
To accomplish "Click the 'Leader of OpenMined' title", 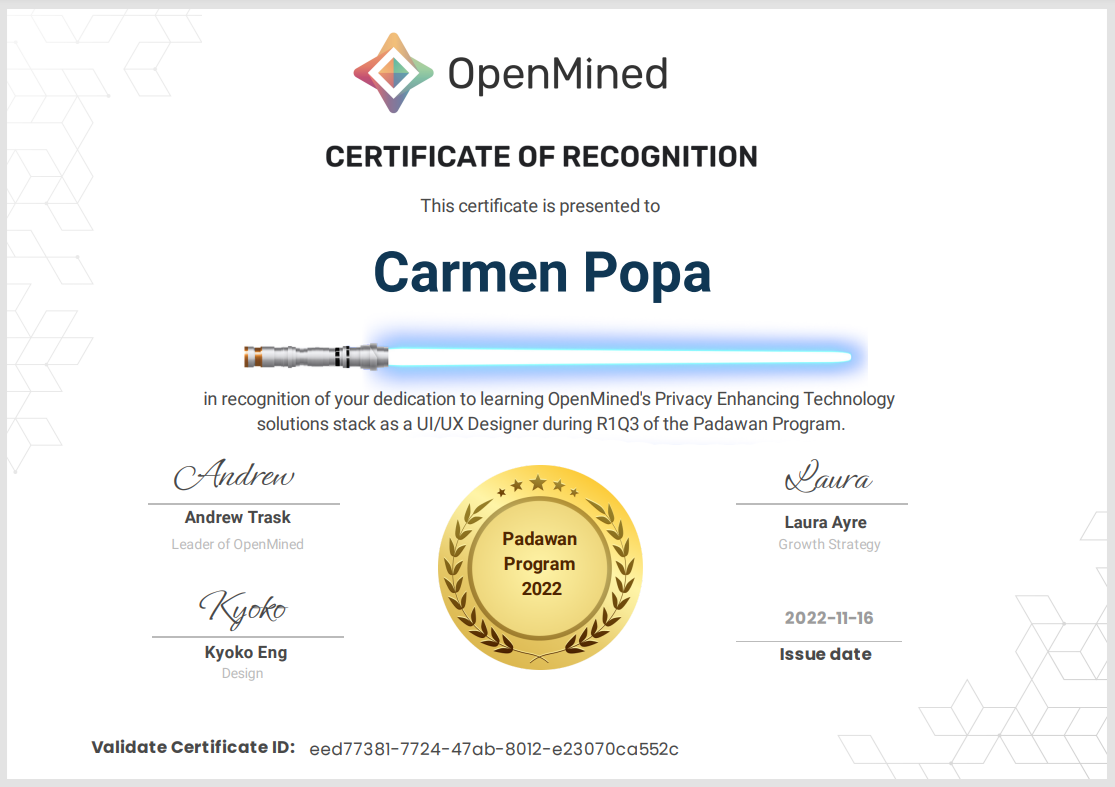I will click(x=238, y=545).
